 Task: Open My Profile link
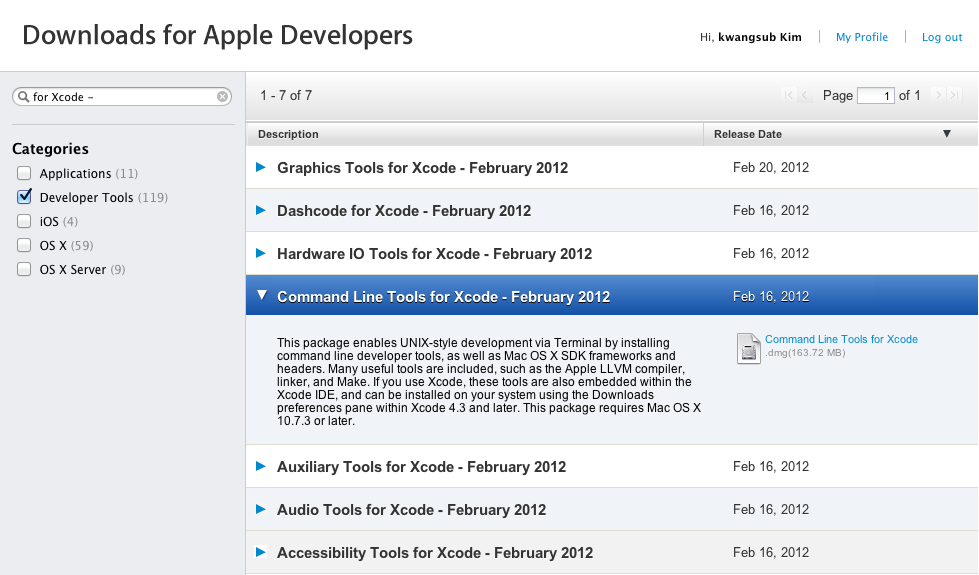[862, 37]
